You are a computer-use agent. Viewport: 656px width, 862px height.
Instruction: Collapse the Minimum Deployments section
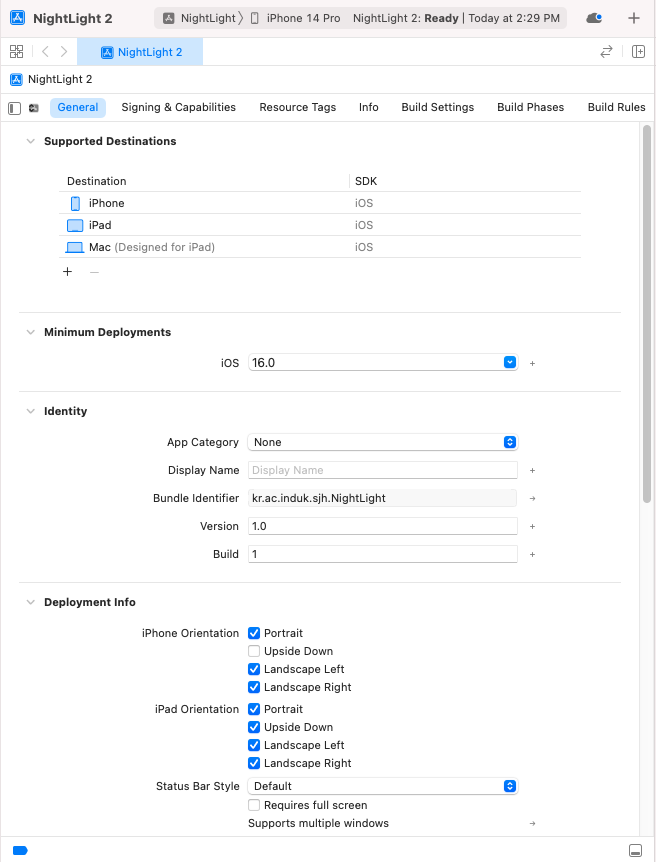pos(31,332)
